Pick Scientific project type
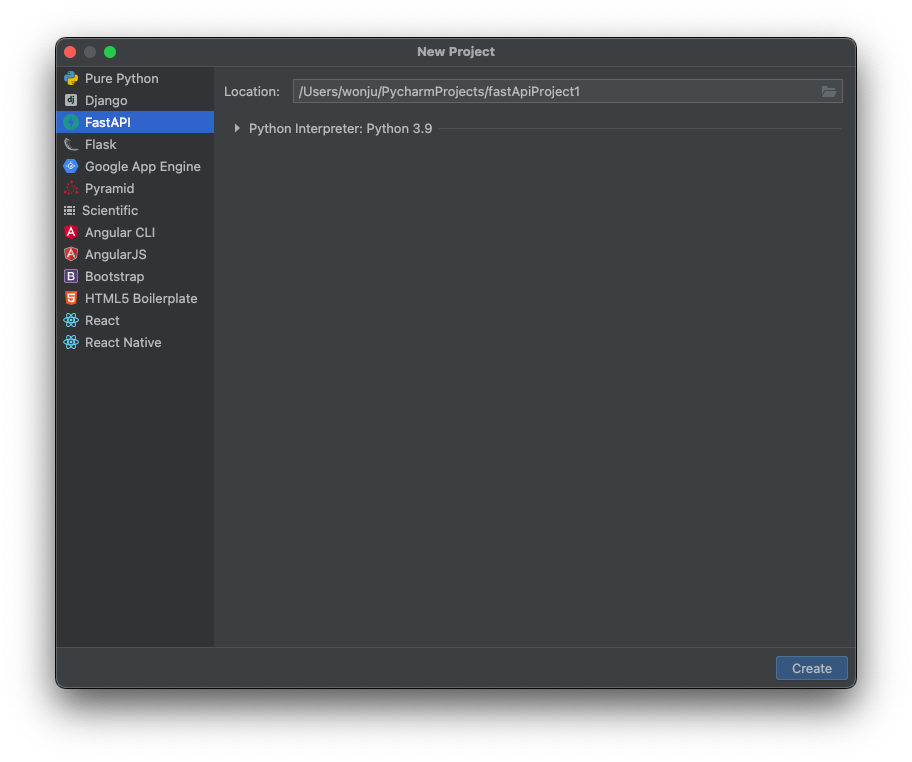 [x=135, y=211]
